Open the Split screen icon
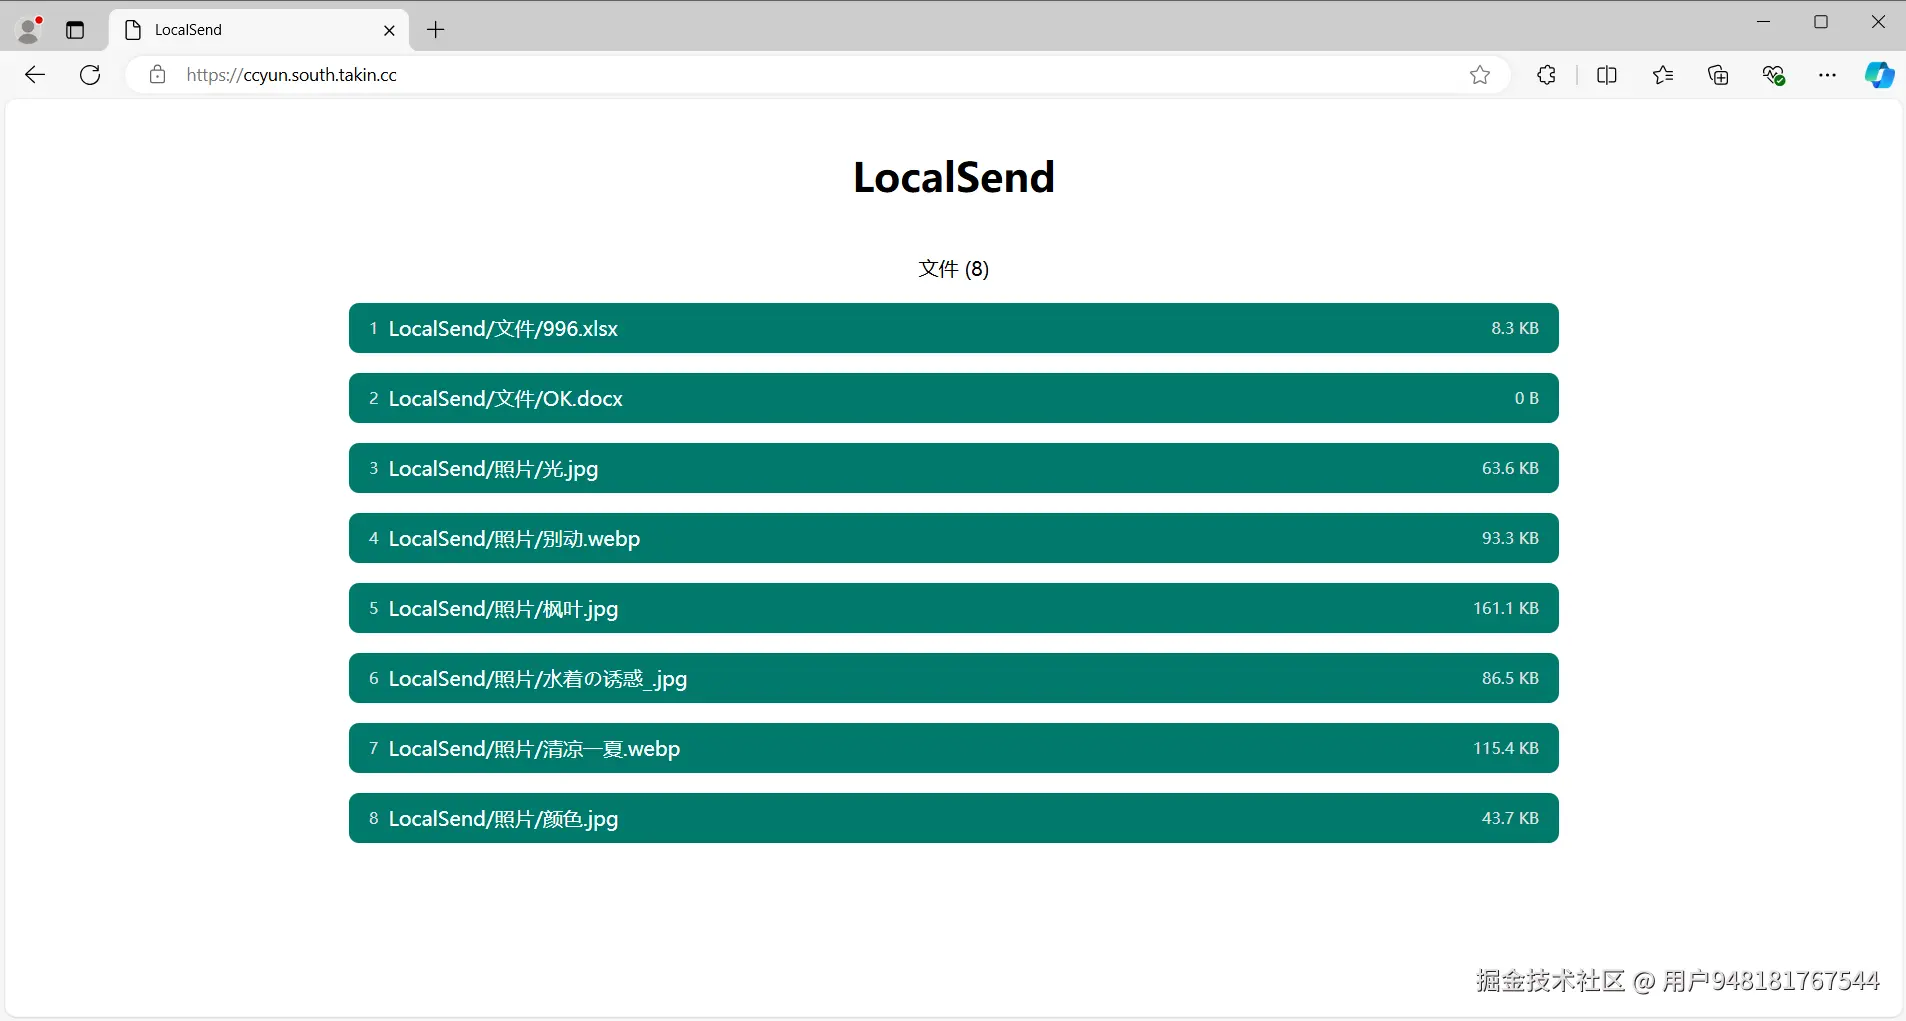1906x1021 pixels. [x=1607, y=75]
